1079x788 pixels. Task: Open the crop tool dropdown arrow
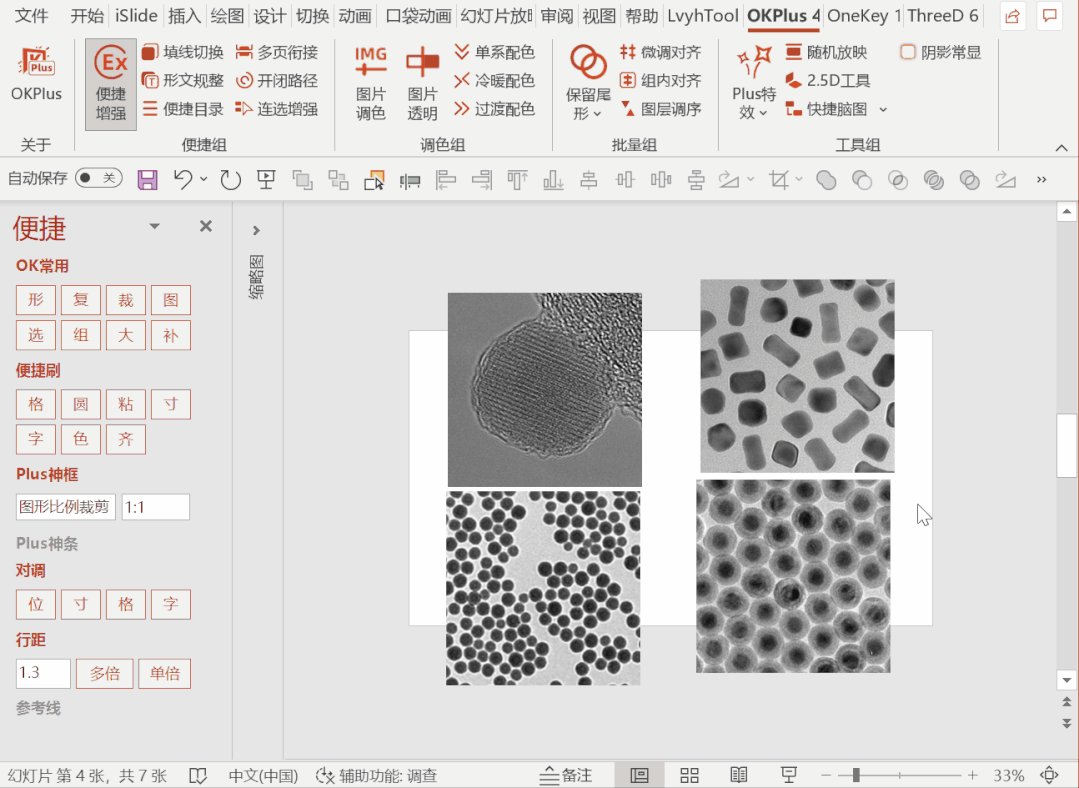coord(799,180)
